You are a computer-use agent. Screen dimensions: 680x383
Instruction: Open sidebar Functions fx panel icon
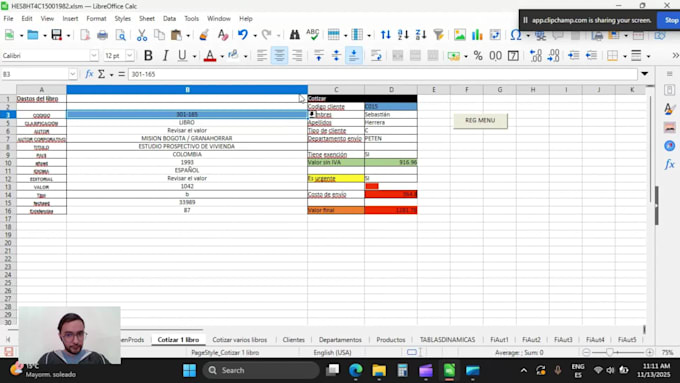coord(669,164)
